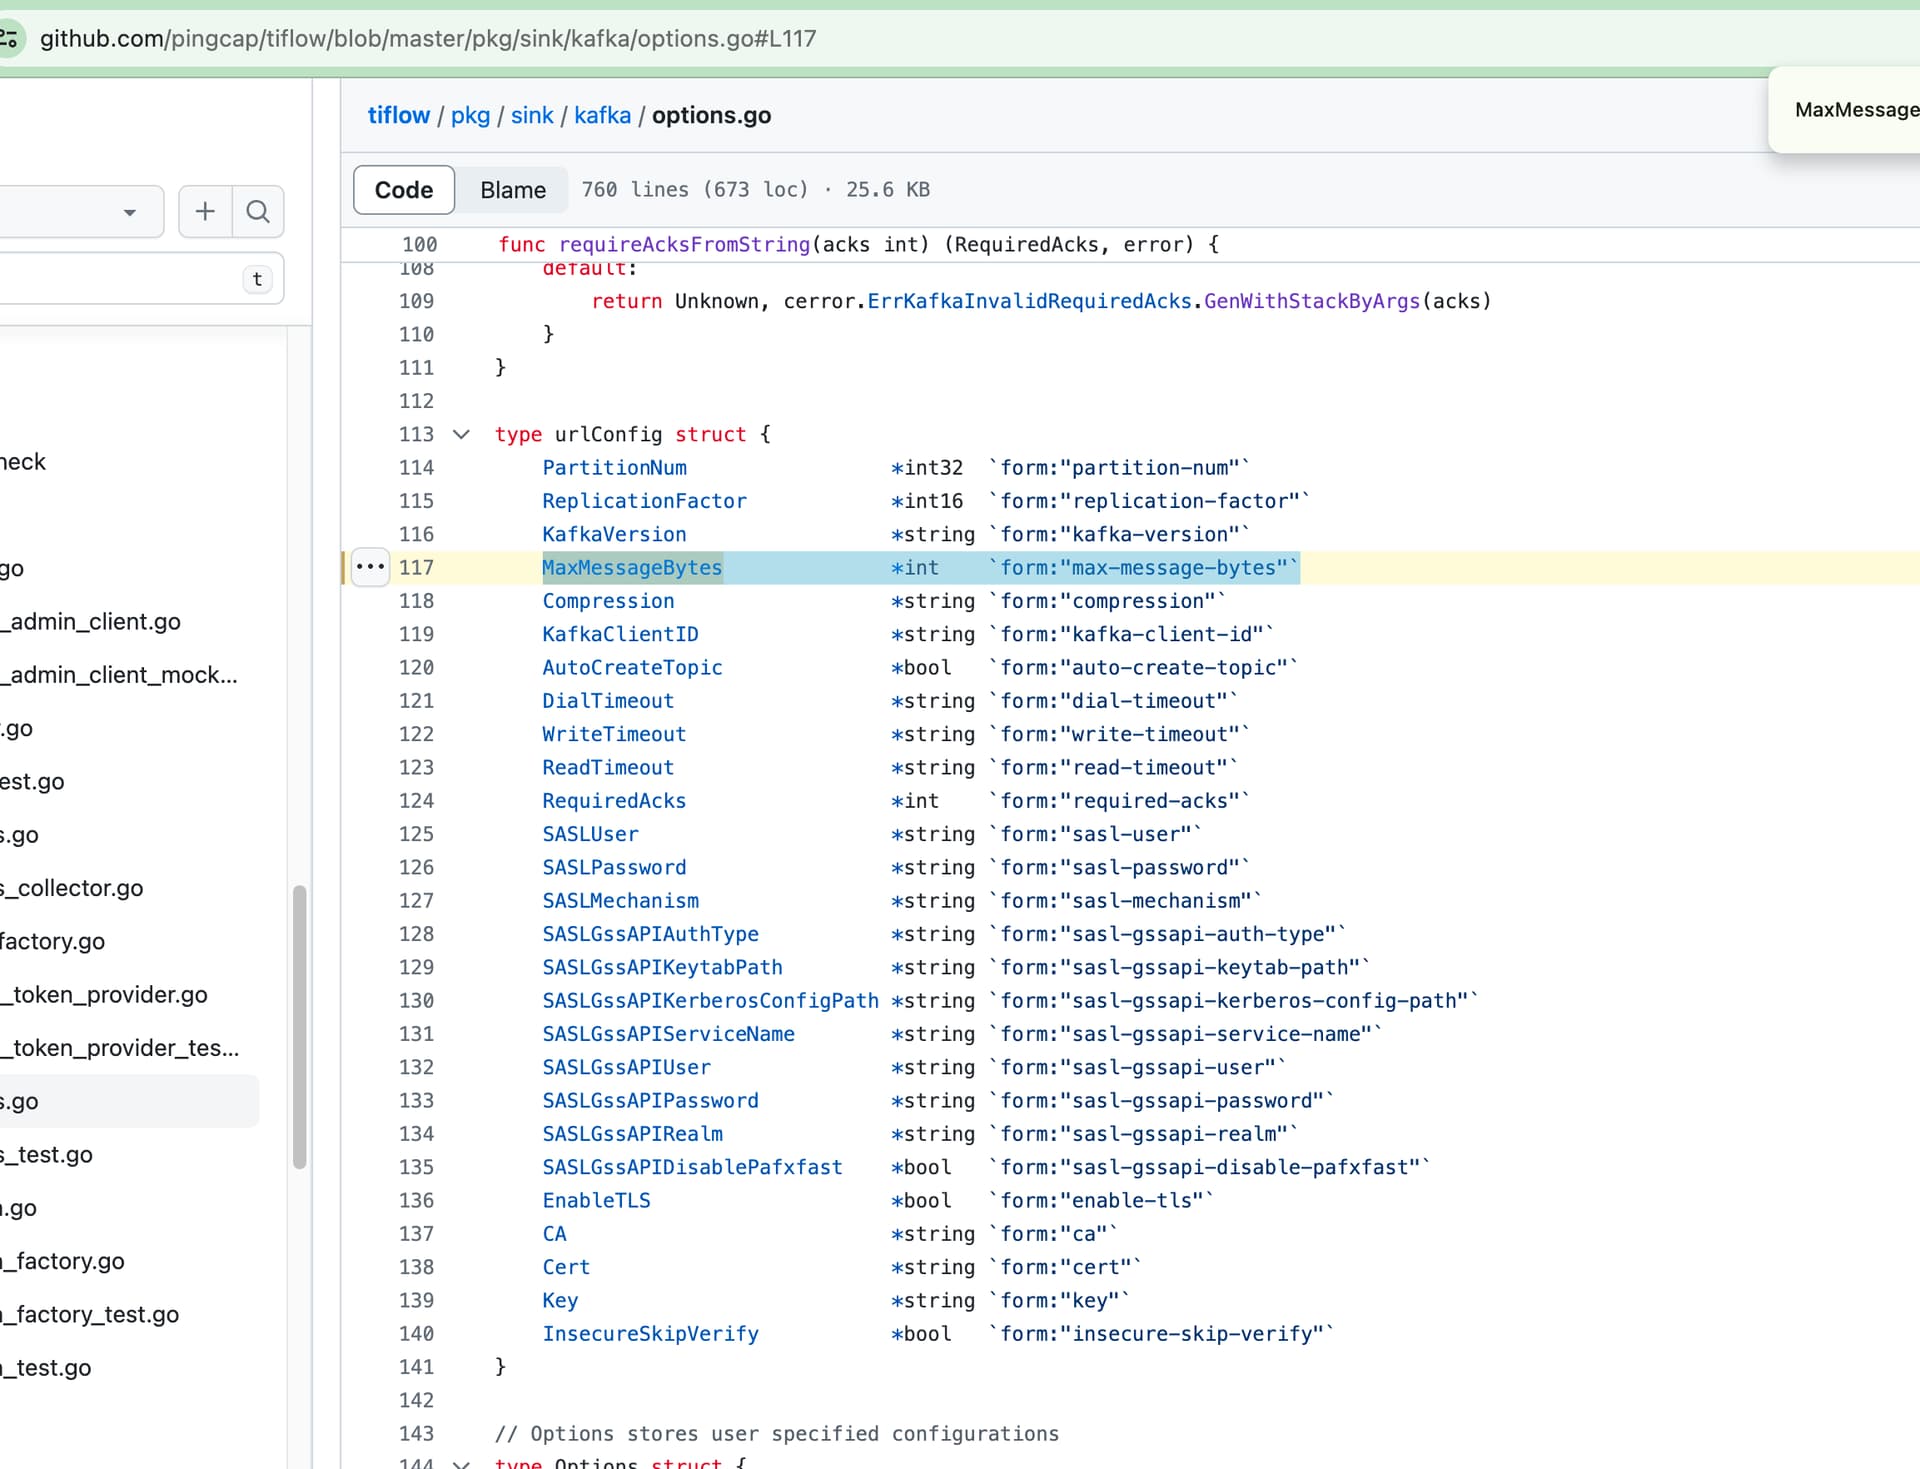Open kafka breadcrumb link
This screenshot has width=1920, height=1469.
point(602,115)
